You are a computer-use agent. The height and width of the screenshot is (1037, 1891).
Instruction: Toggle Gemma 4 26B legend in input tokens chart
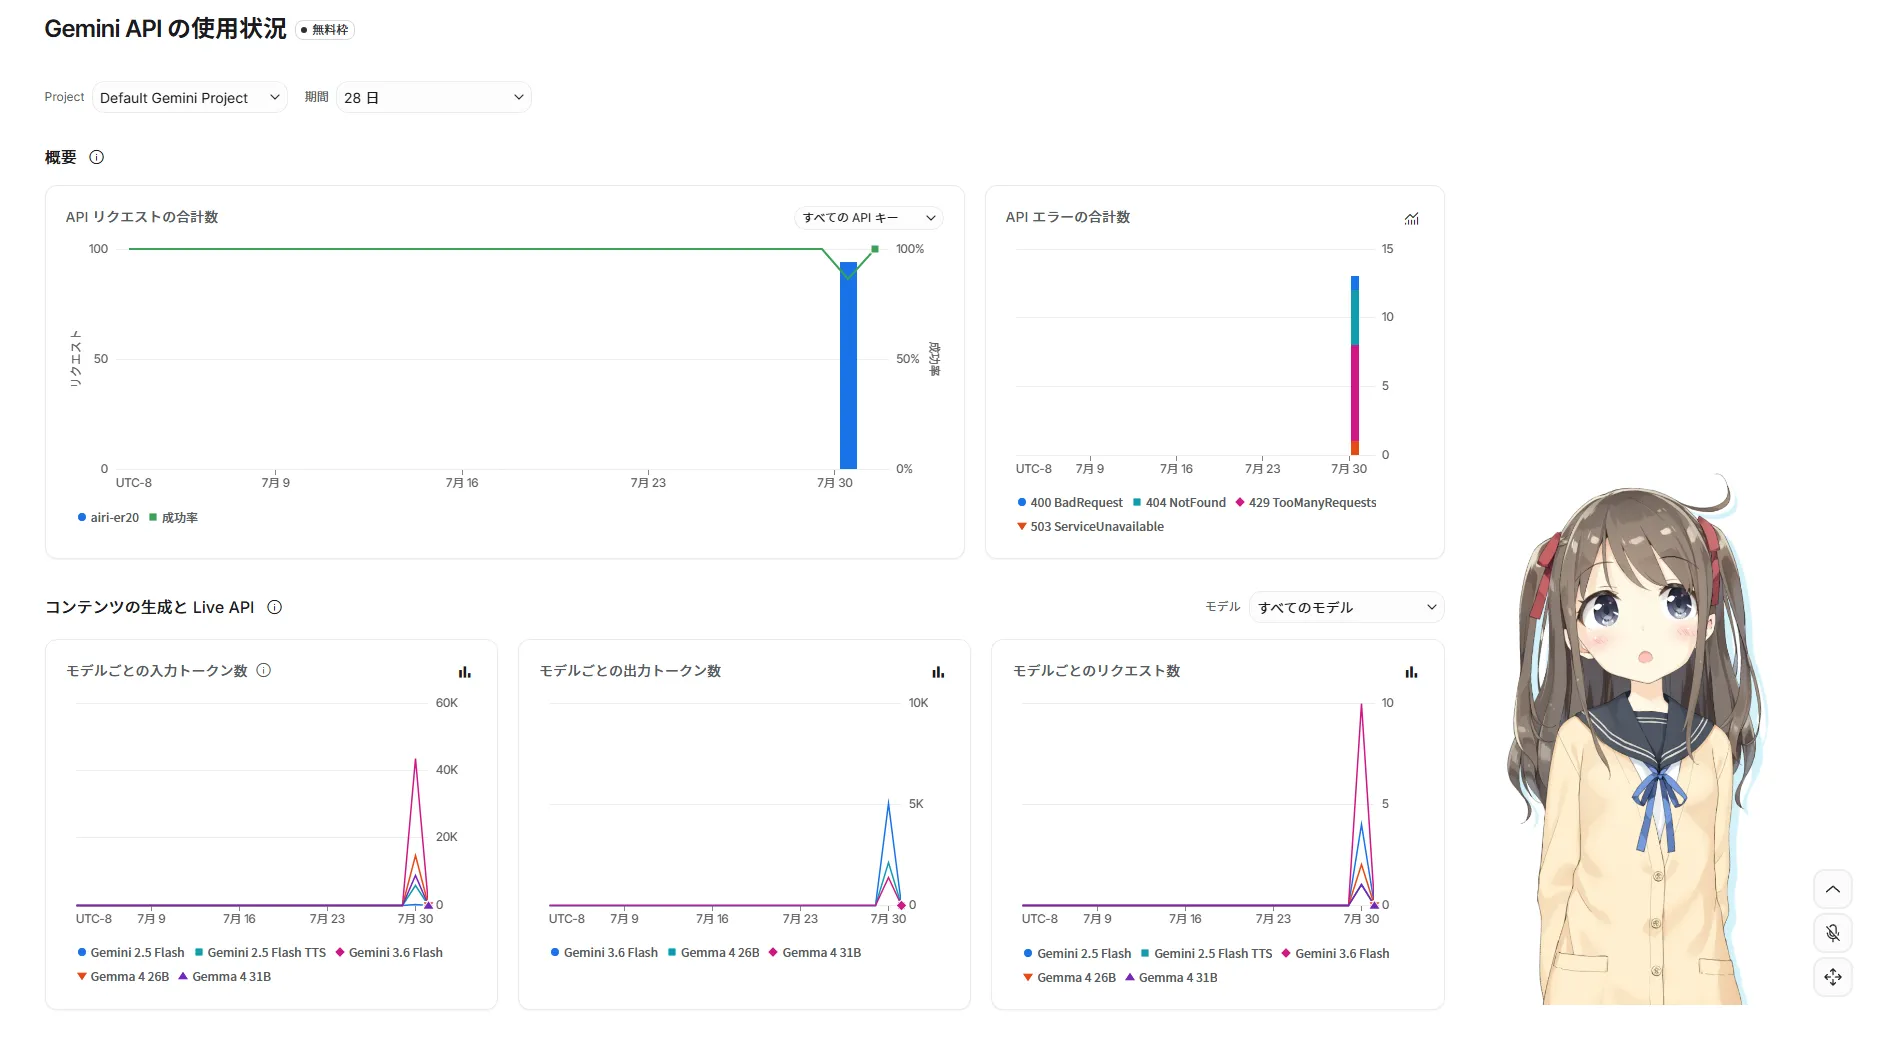point(123,976)
